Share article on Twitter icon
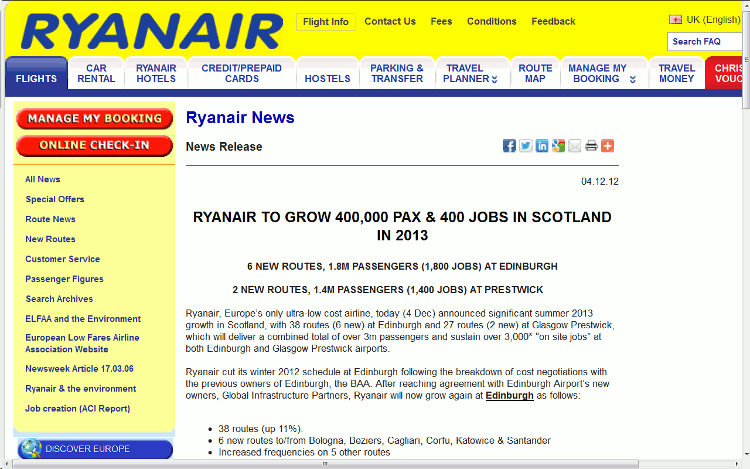The height and width of the screenshot is (469, 750). point(526,146)
